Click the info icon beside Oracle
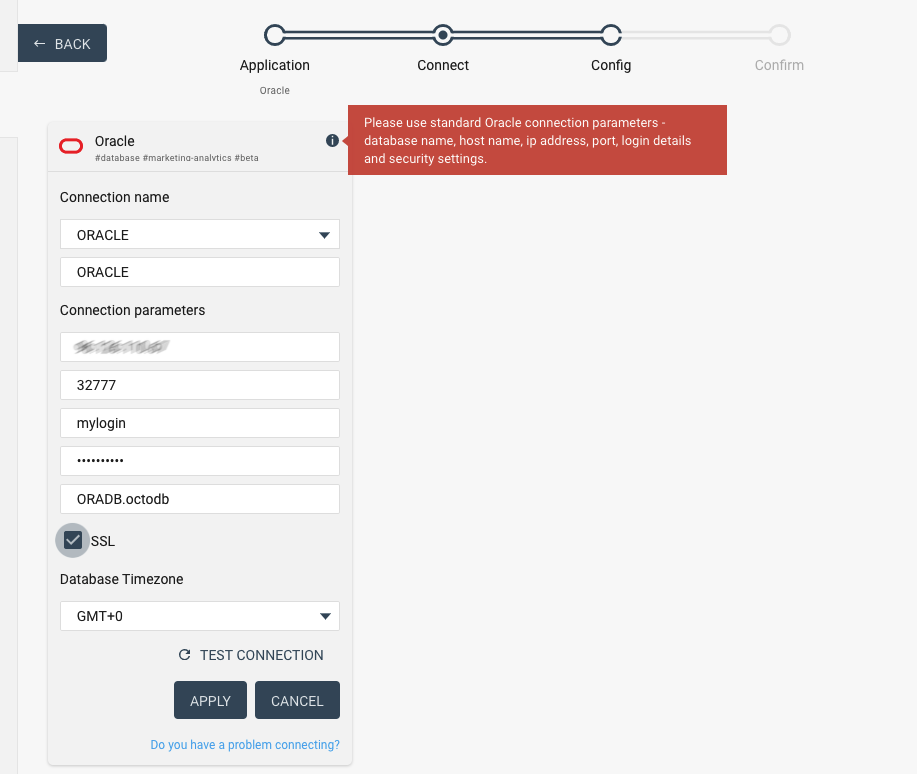 tap(332, 140)
